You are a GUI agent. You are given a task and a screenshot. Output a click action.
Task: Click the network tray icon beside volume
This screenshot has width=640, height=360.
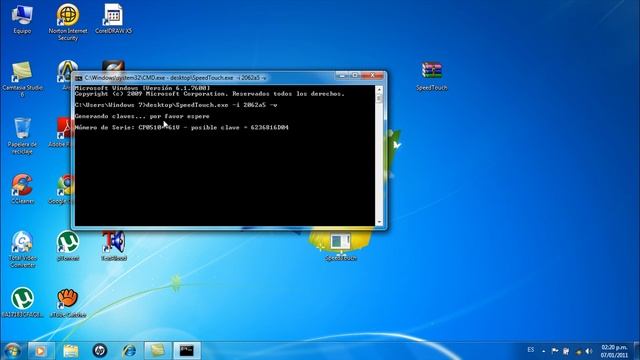pyautogui.click(x=578, y=351)
